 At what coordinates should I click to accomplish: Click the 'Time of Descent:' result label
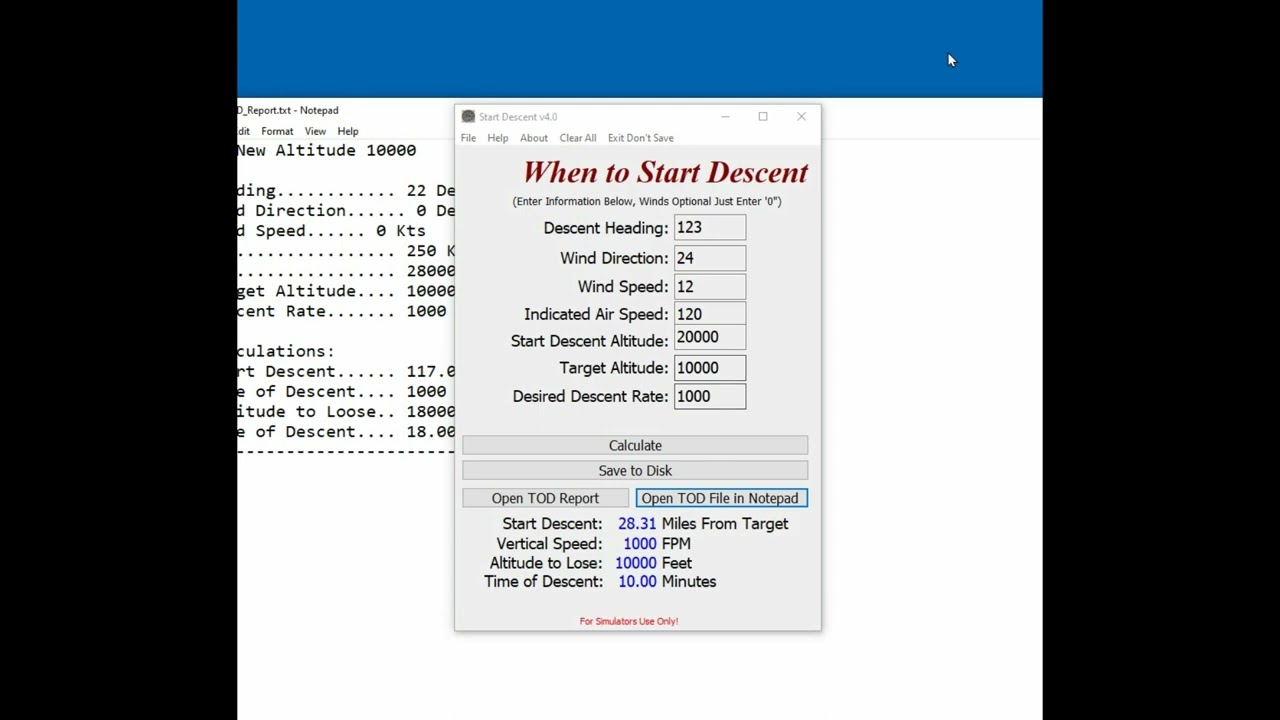(544, 582)
